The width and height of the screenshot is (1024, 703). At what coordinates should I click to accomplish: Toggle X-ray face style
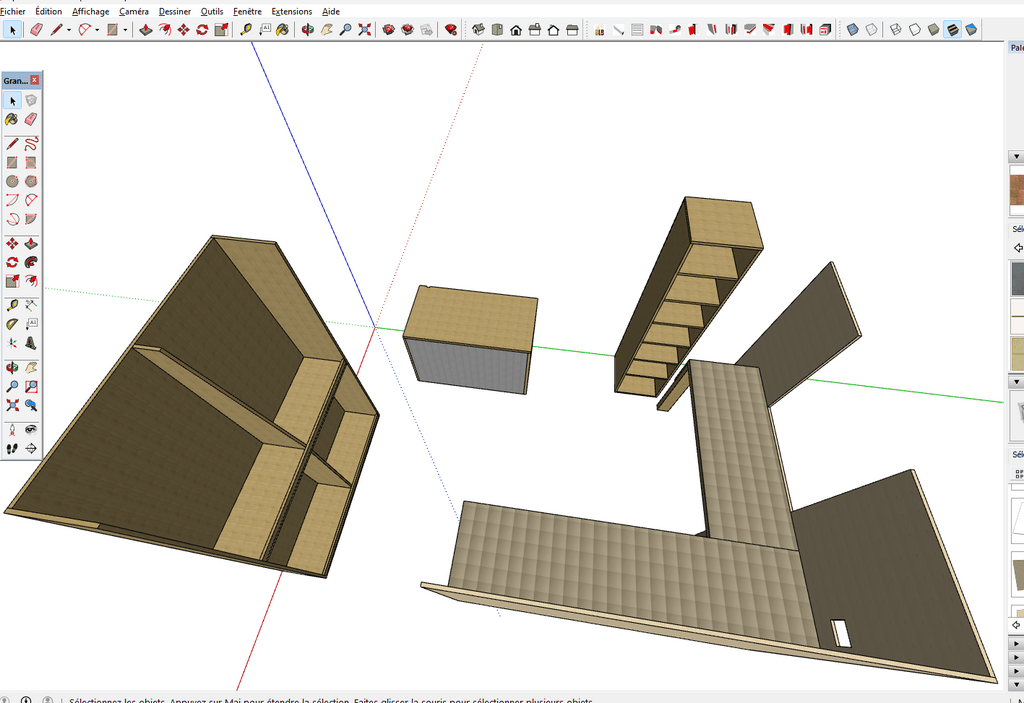click(853, 30)
